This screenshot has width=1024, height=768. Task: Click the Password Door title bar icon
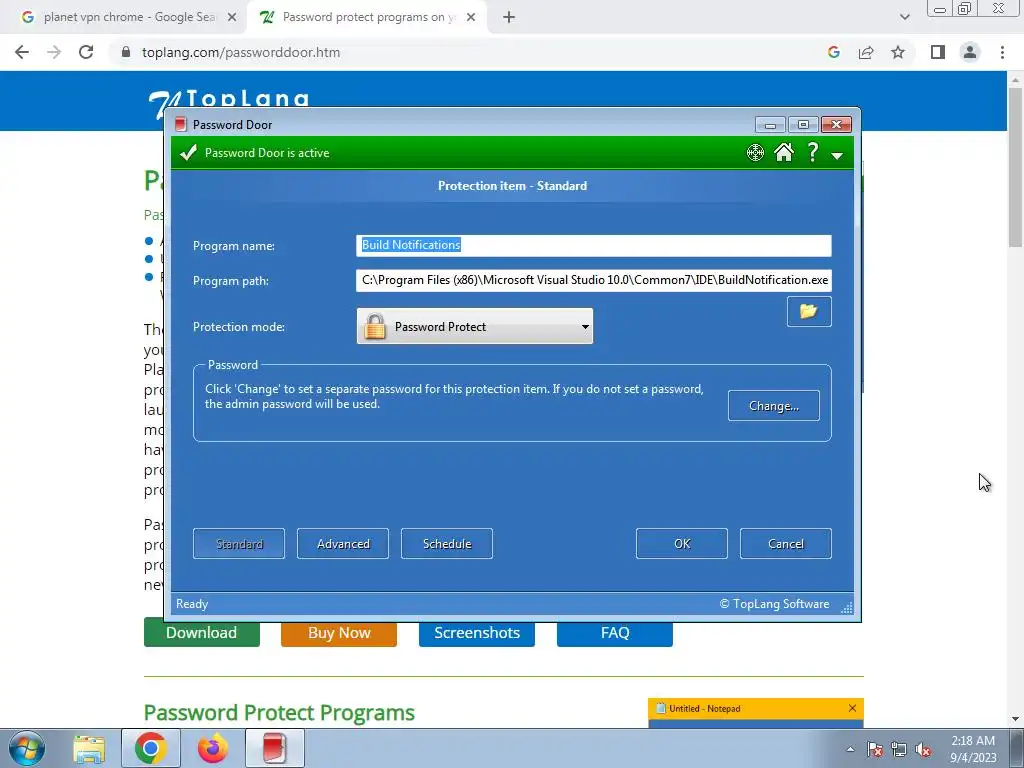click(x=181, y=124)
